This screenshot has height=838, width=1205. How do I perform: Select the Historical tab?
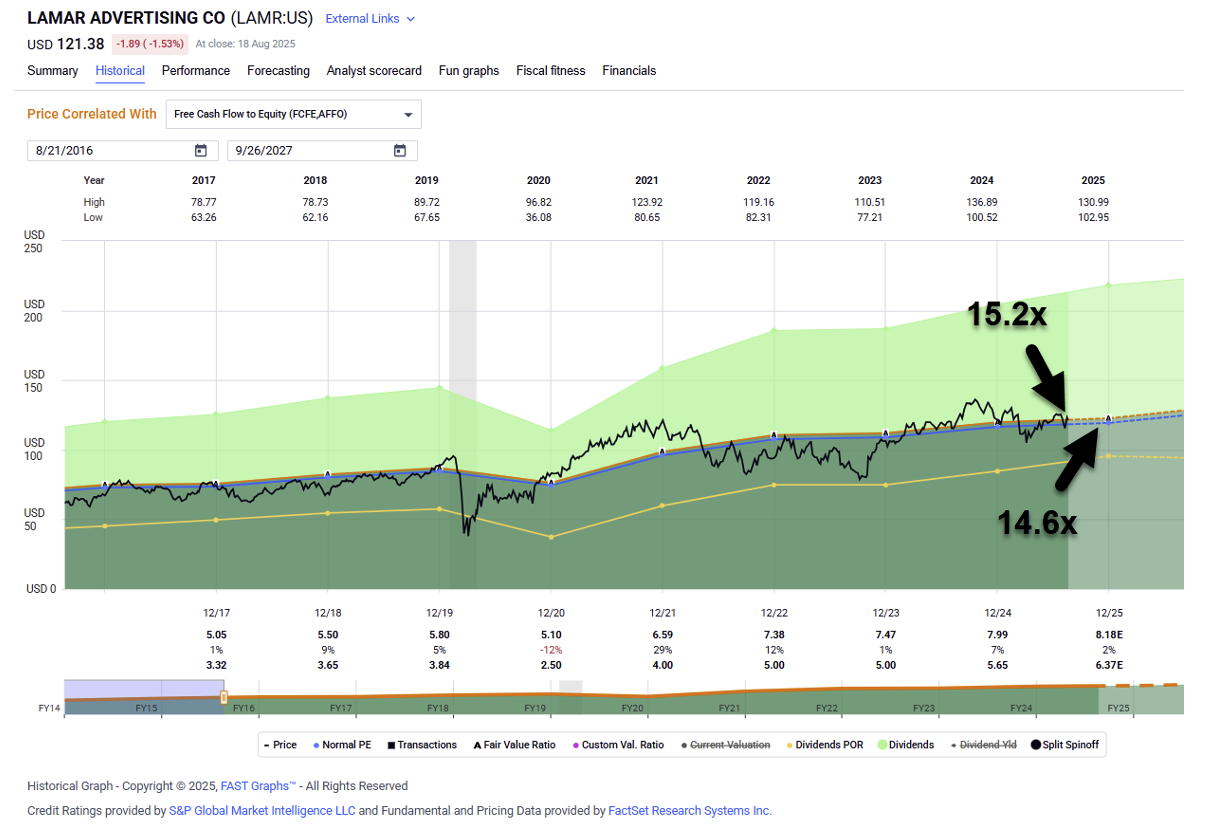pyautogui.click(x=120, y=71)
